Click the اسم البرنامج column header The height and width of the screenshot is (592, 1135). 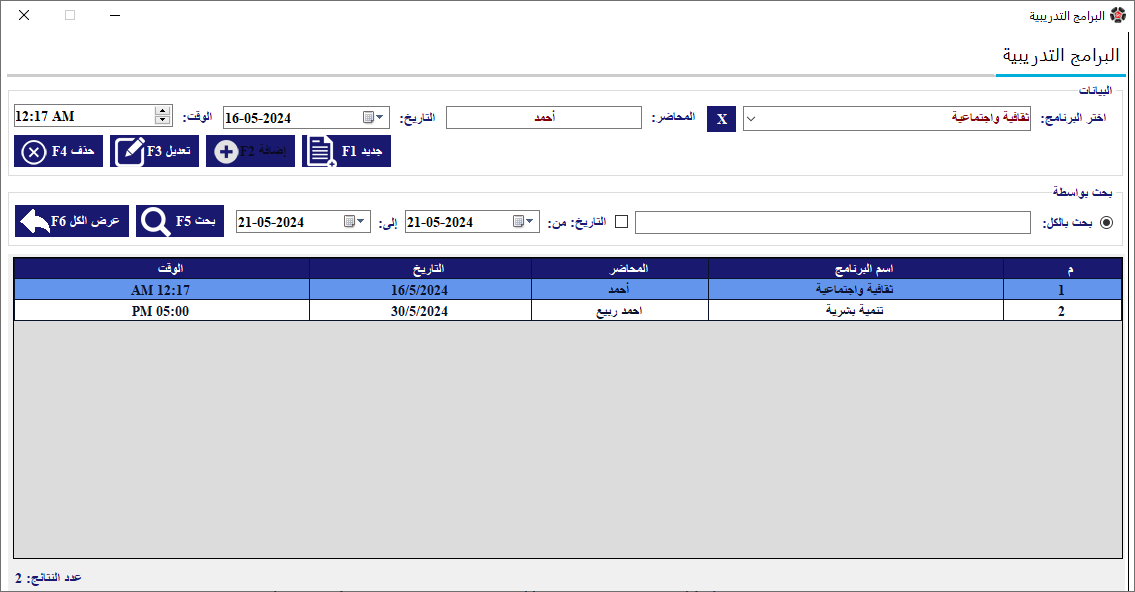coord(855,268)
